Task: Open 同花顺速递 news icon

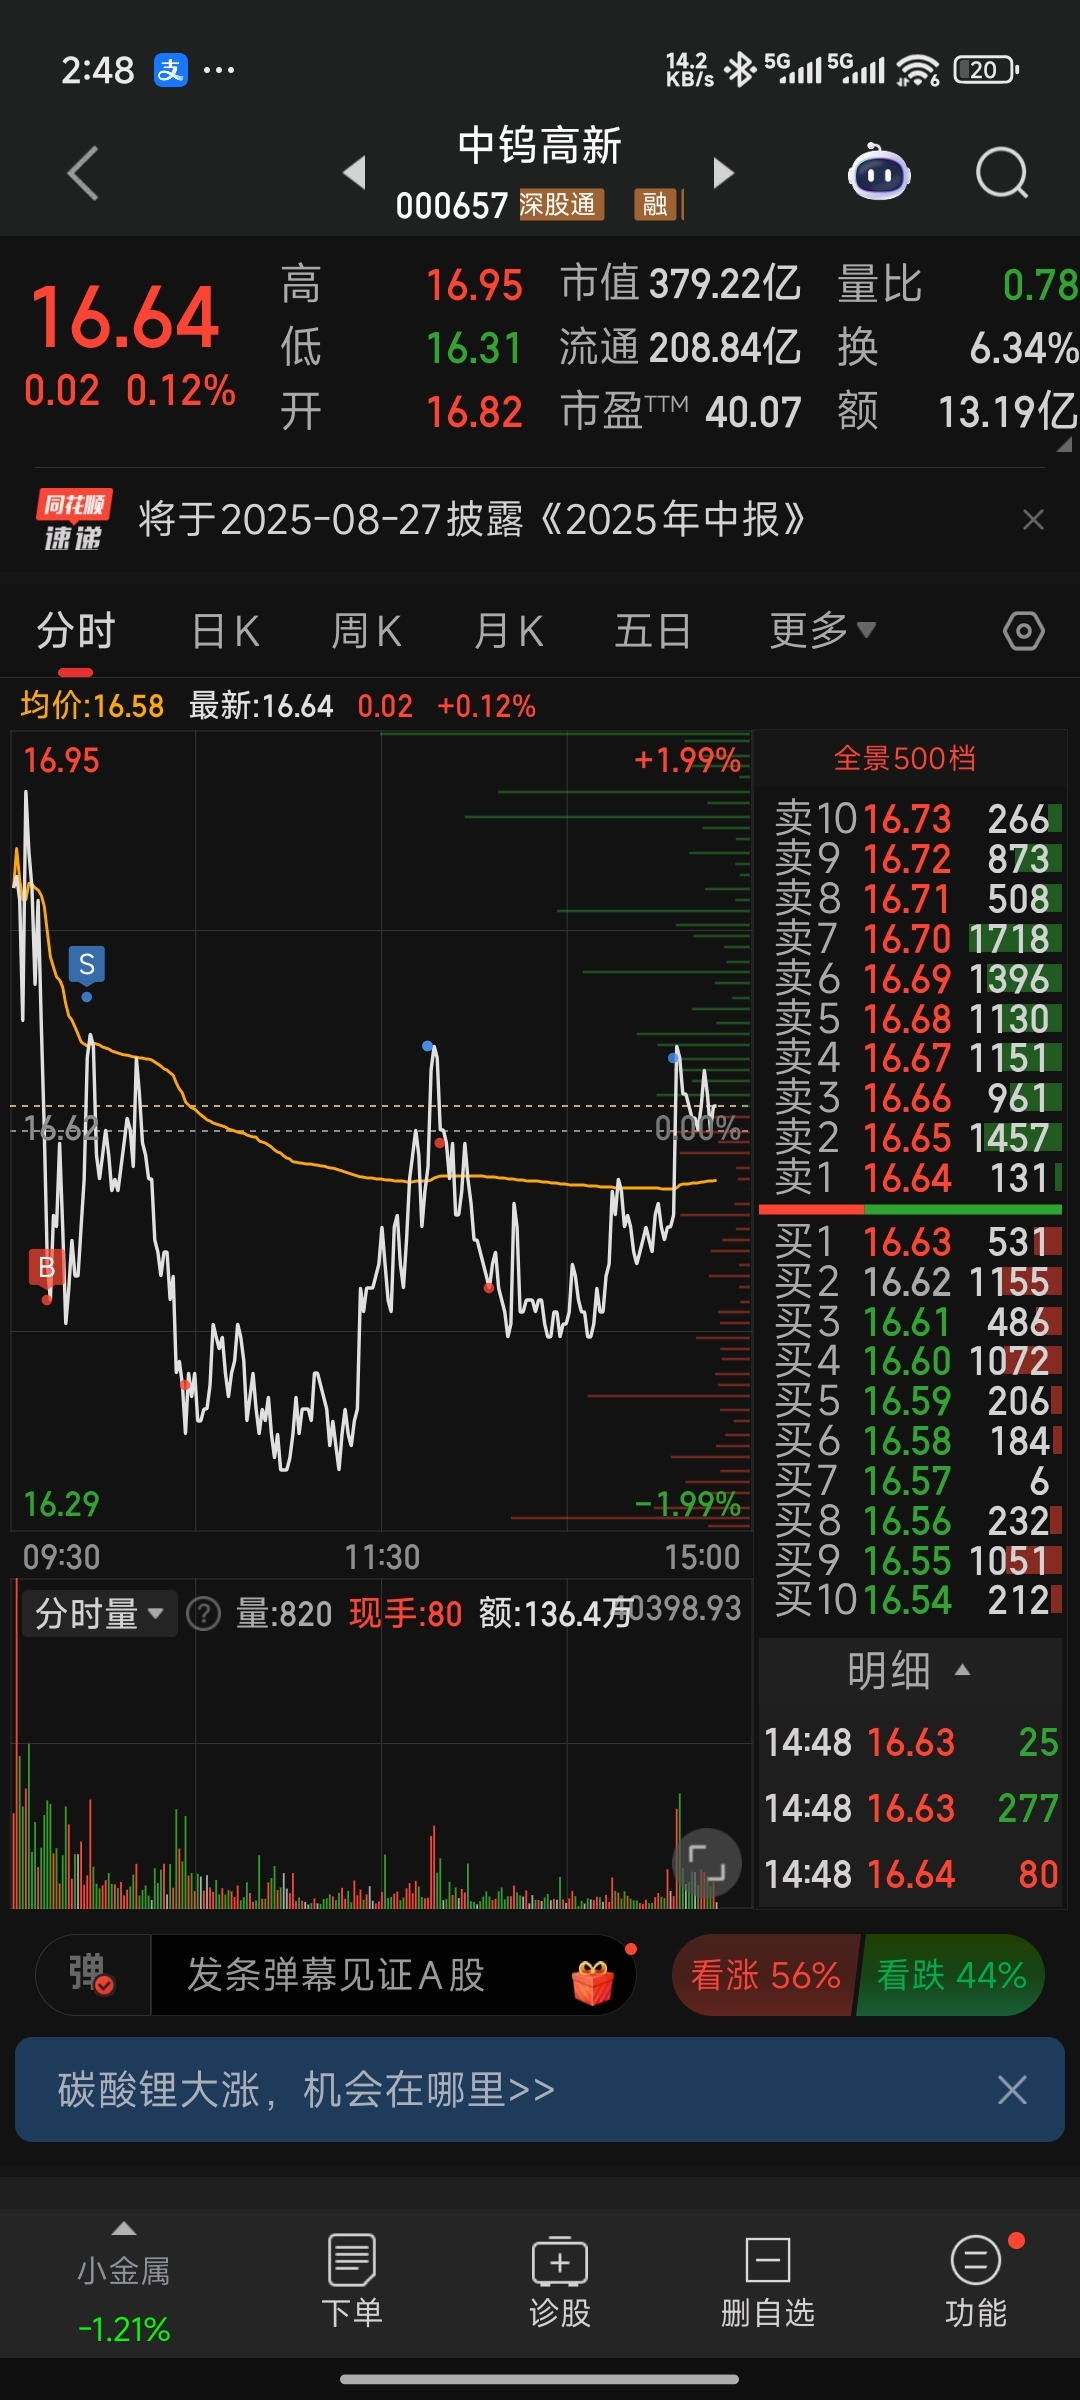Action: (x=73, y=520)
